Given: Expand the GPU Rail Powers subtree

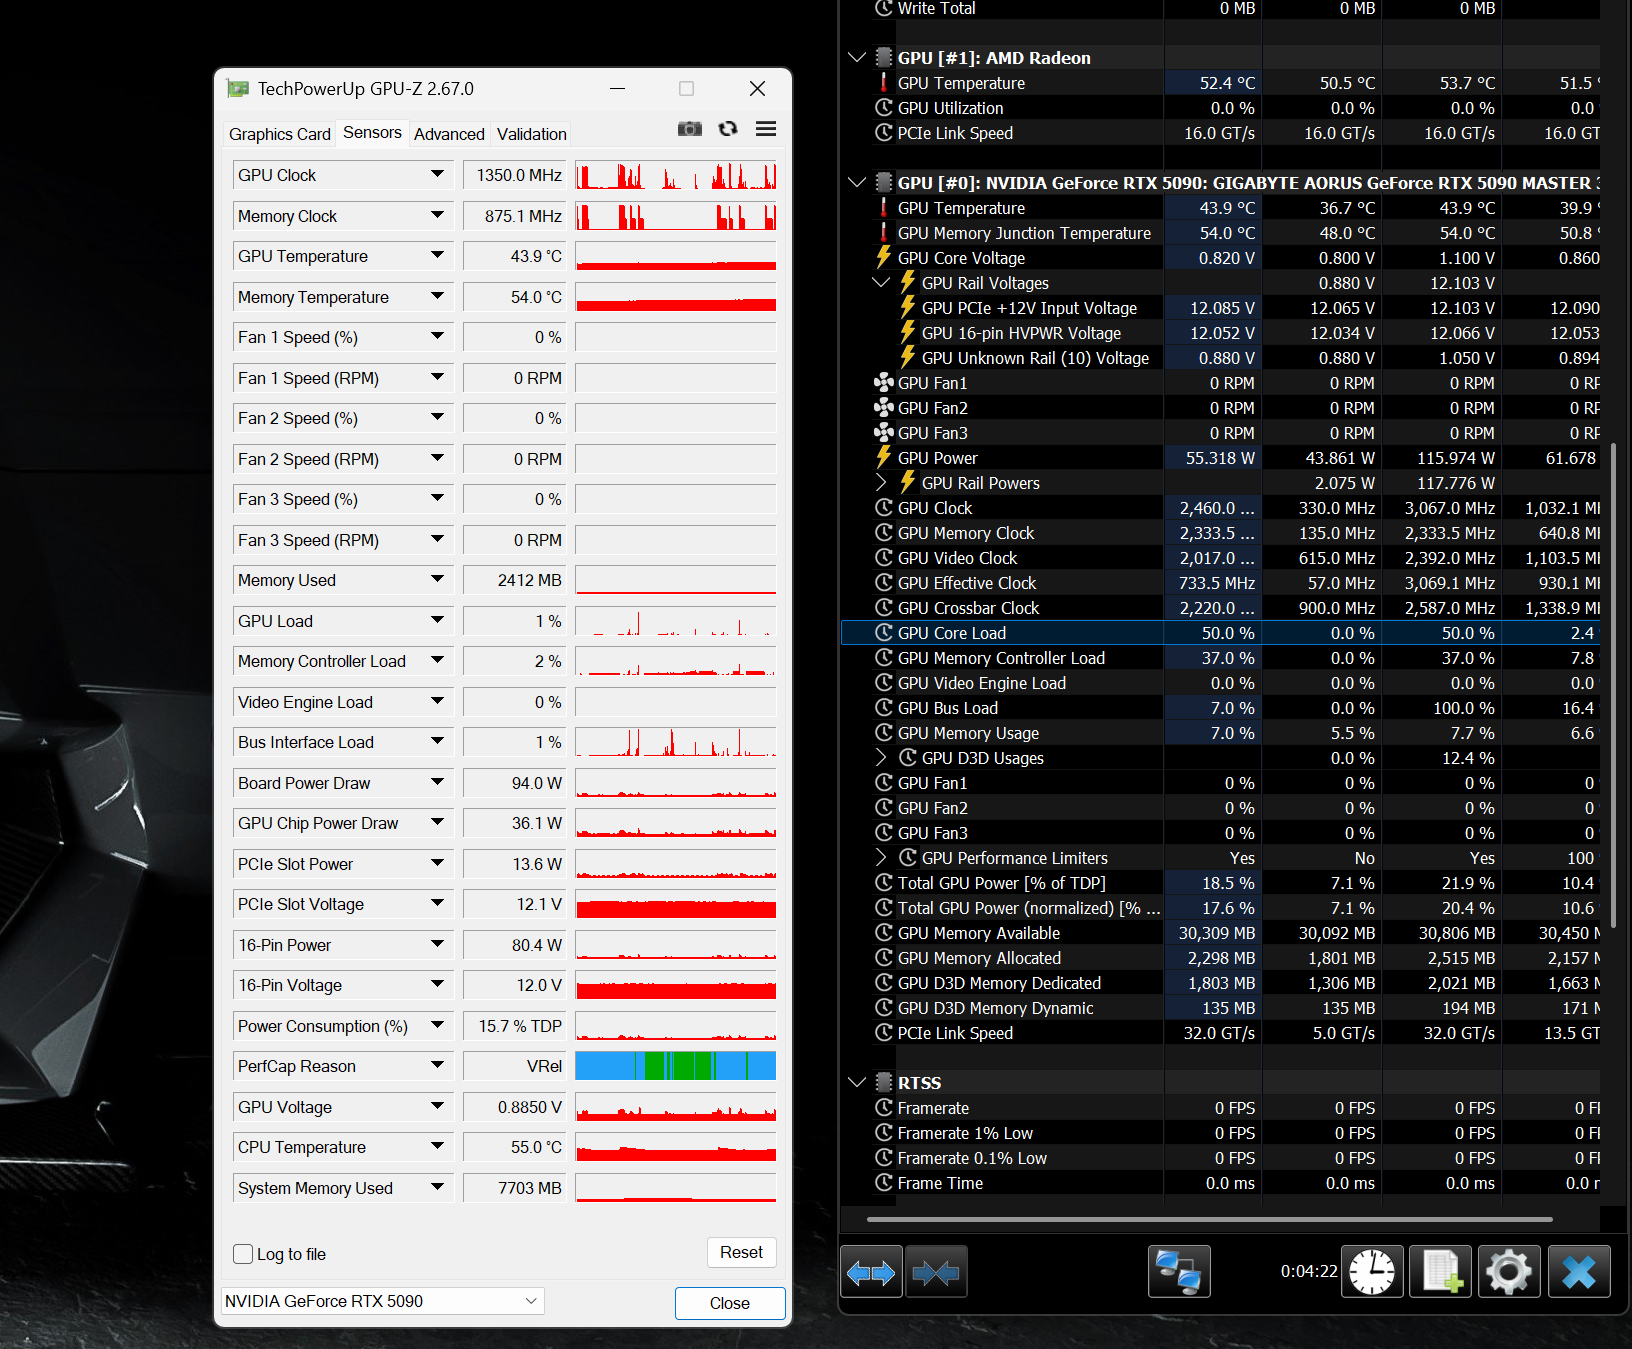Looking at the screenshot, I should [881, 483].
